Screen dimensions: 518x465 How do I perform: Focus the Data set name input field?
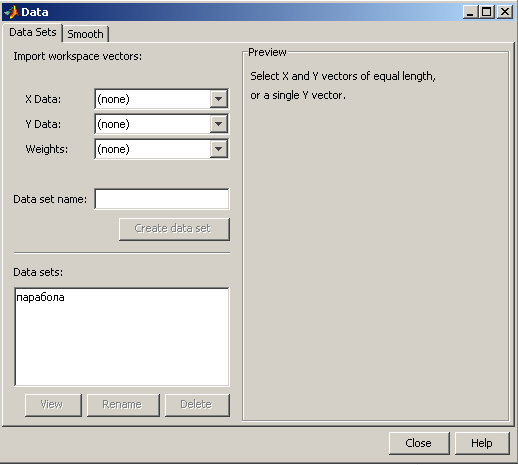coord(162,199)
